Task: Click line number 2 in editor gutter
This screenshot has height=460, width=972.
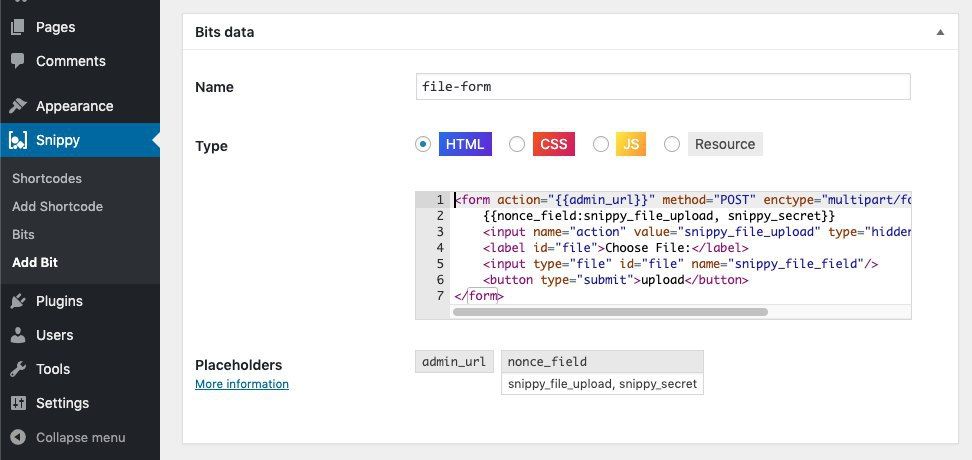Action: (440, 216)
